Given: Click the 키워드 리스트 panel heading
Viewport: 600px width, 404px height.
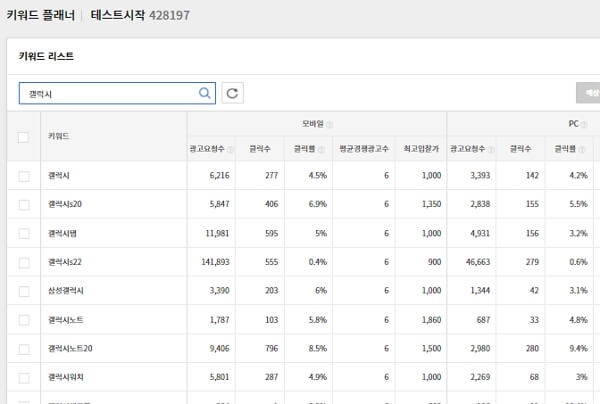Looking at the screenshot, I should 46,57.
